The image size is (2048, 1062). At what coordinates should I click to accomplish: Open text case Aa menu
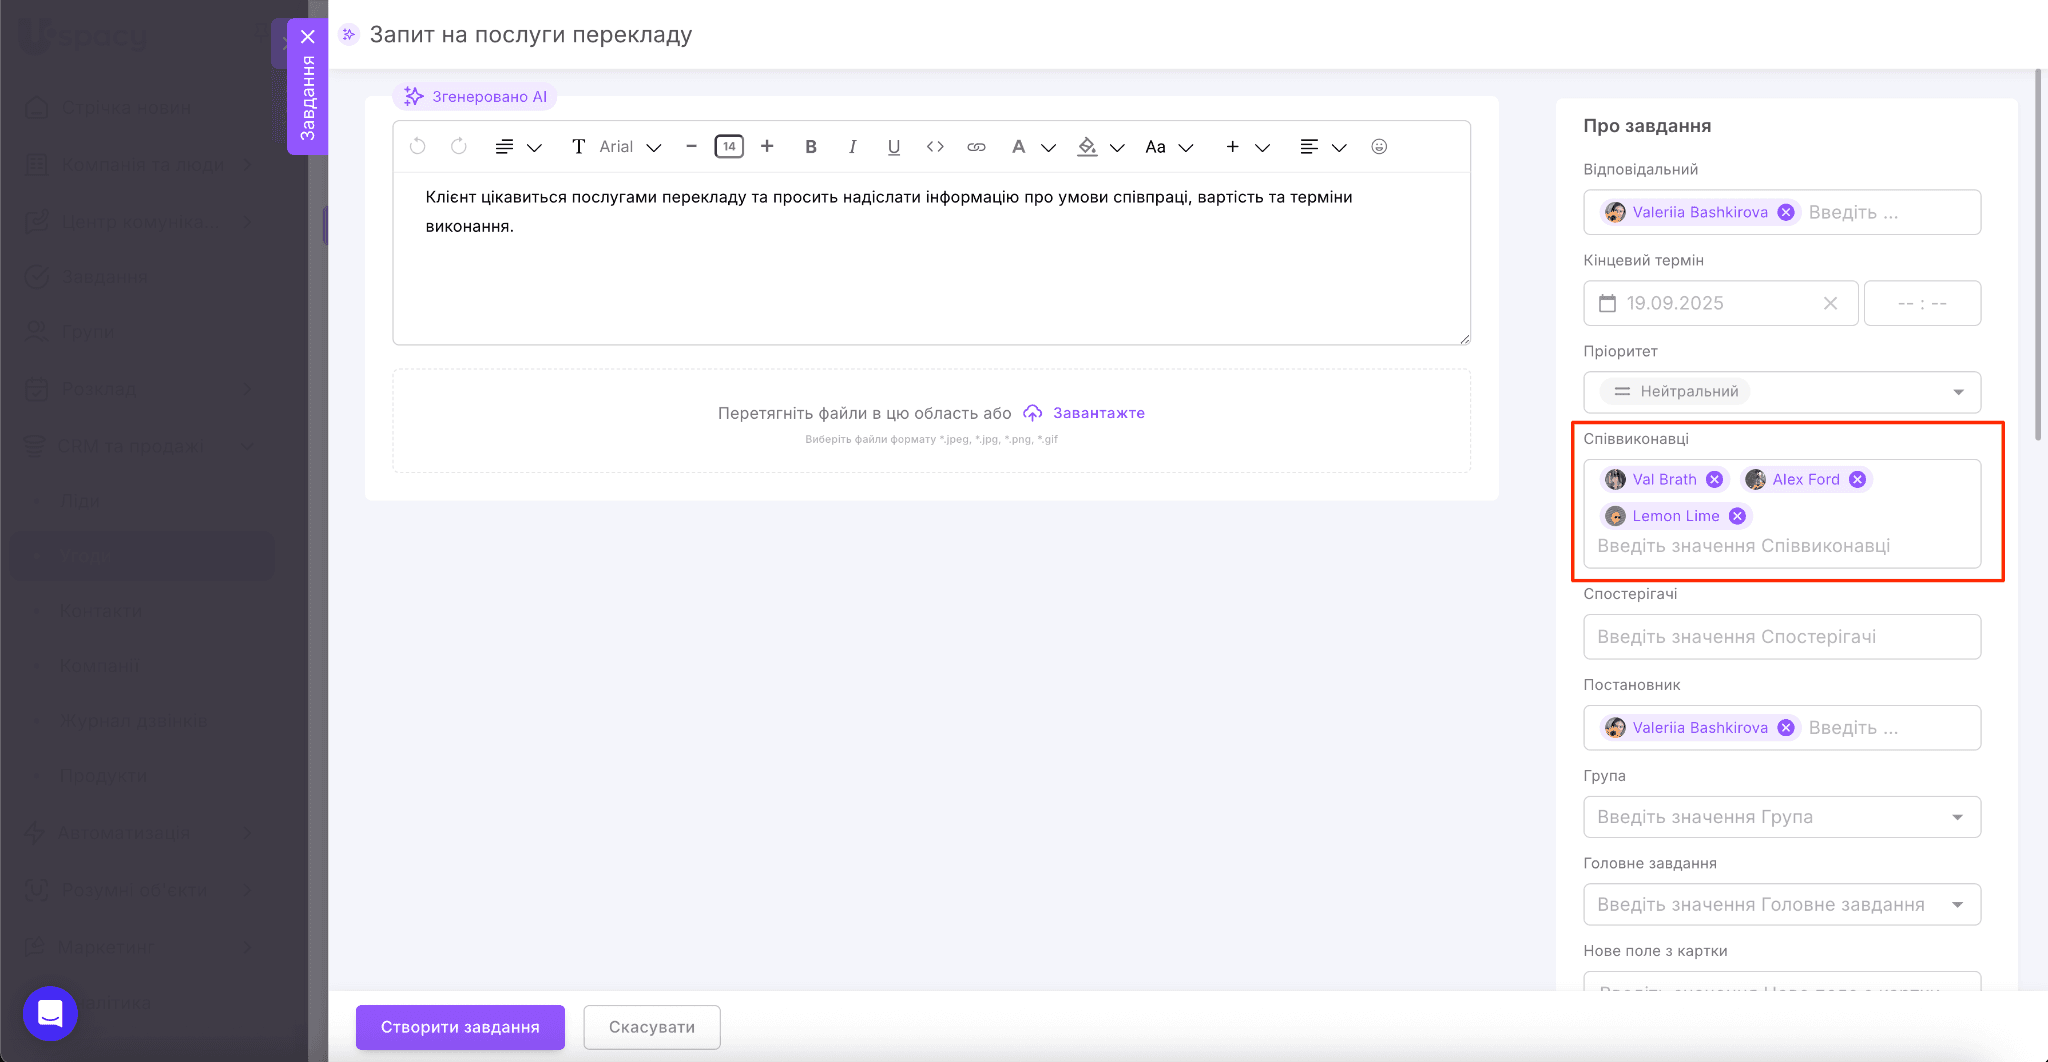click(x=1168, y=147)
